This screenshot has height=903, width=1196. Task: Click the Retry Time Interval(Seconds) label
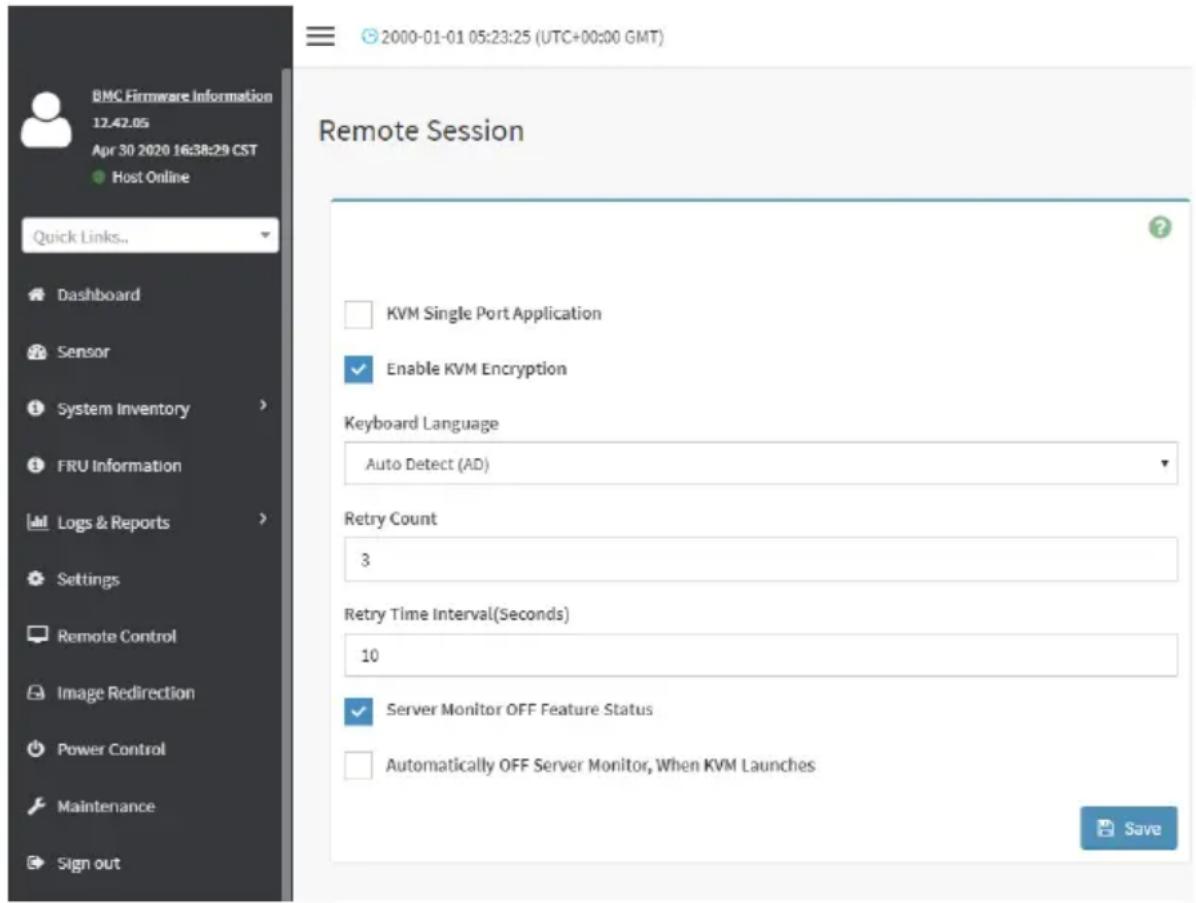click(456, 614)
